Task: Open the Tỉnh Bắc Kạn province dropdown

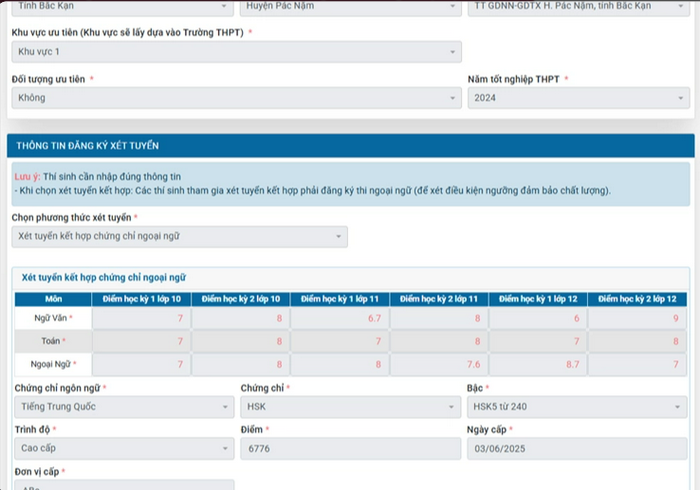Action: (122, 8)
